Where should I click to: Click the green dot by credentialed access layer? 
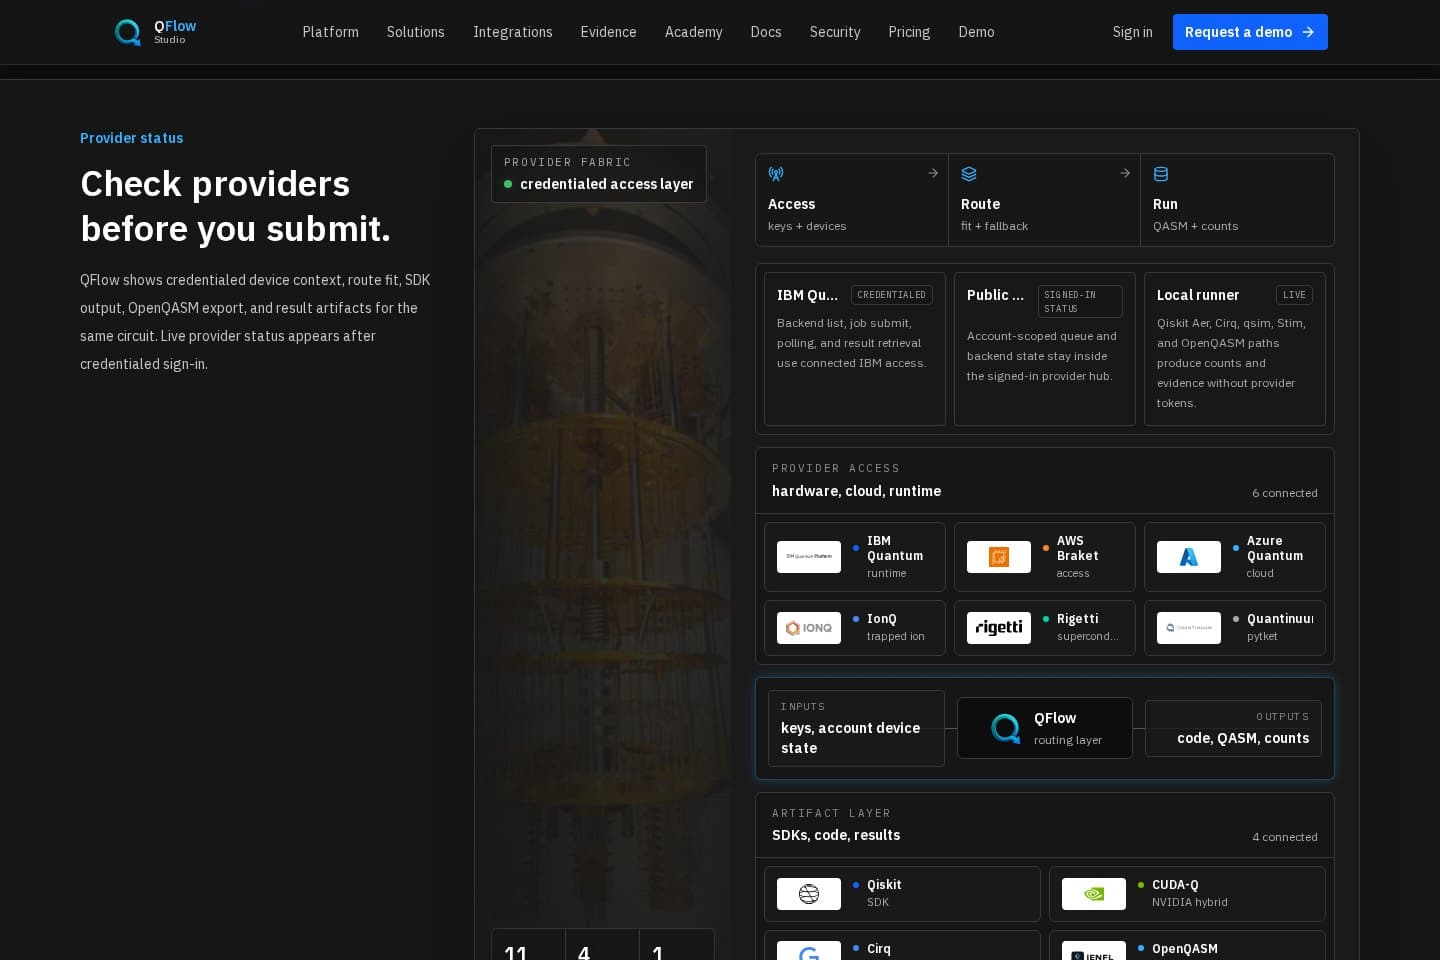(508, 184)
